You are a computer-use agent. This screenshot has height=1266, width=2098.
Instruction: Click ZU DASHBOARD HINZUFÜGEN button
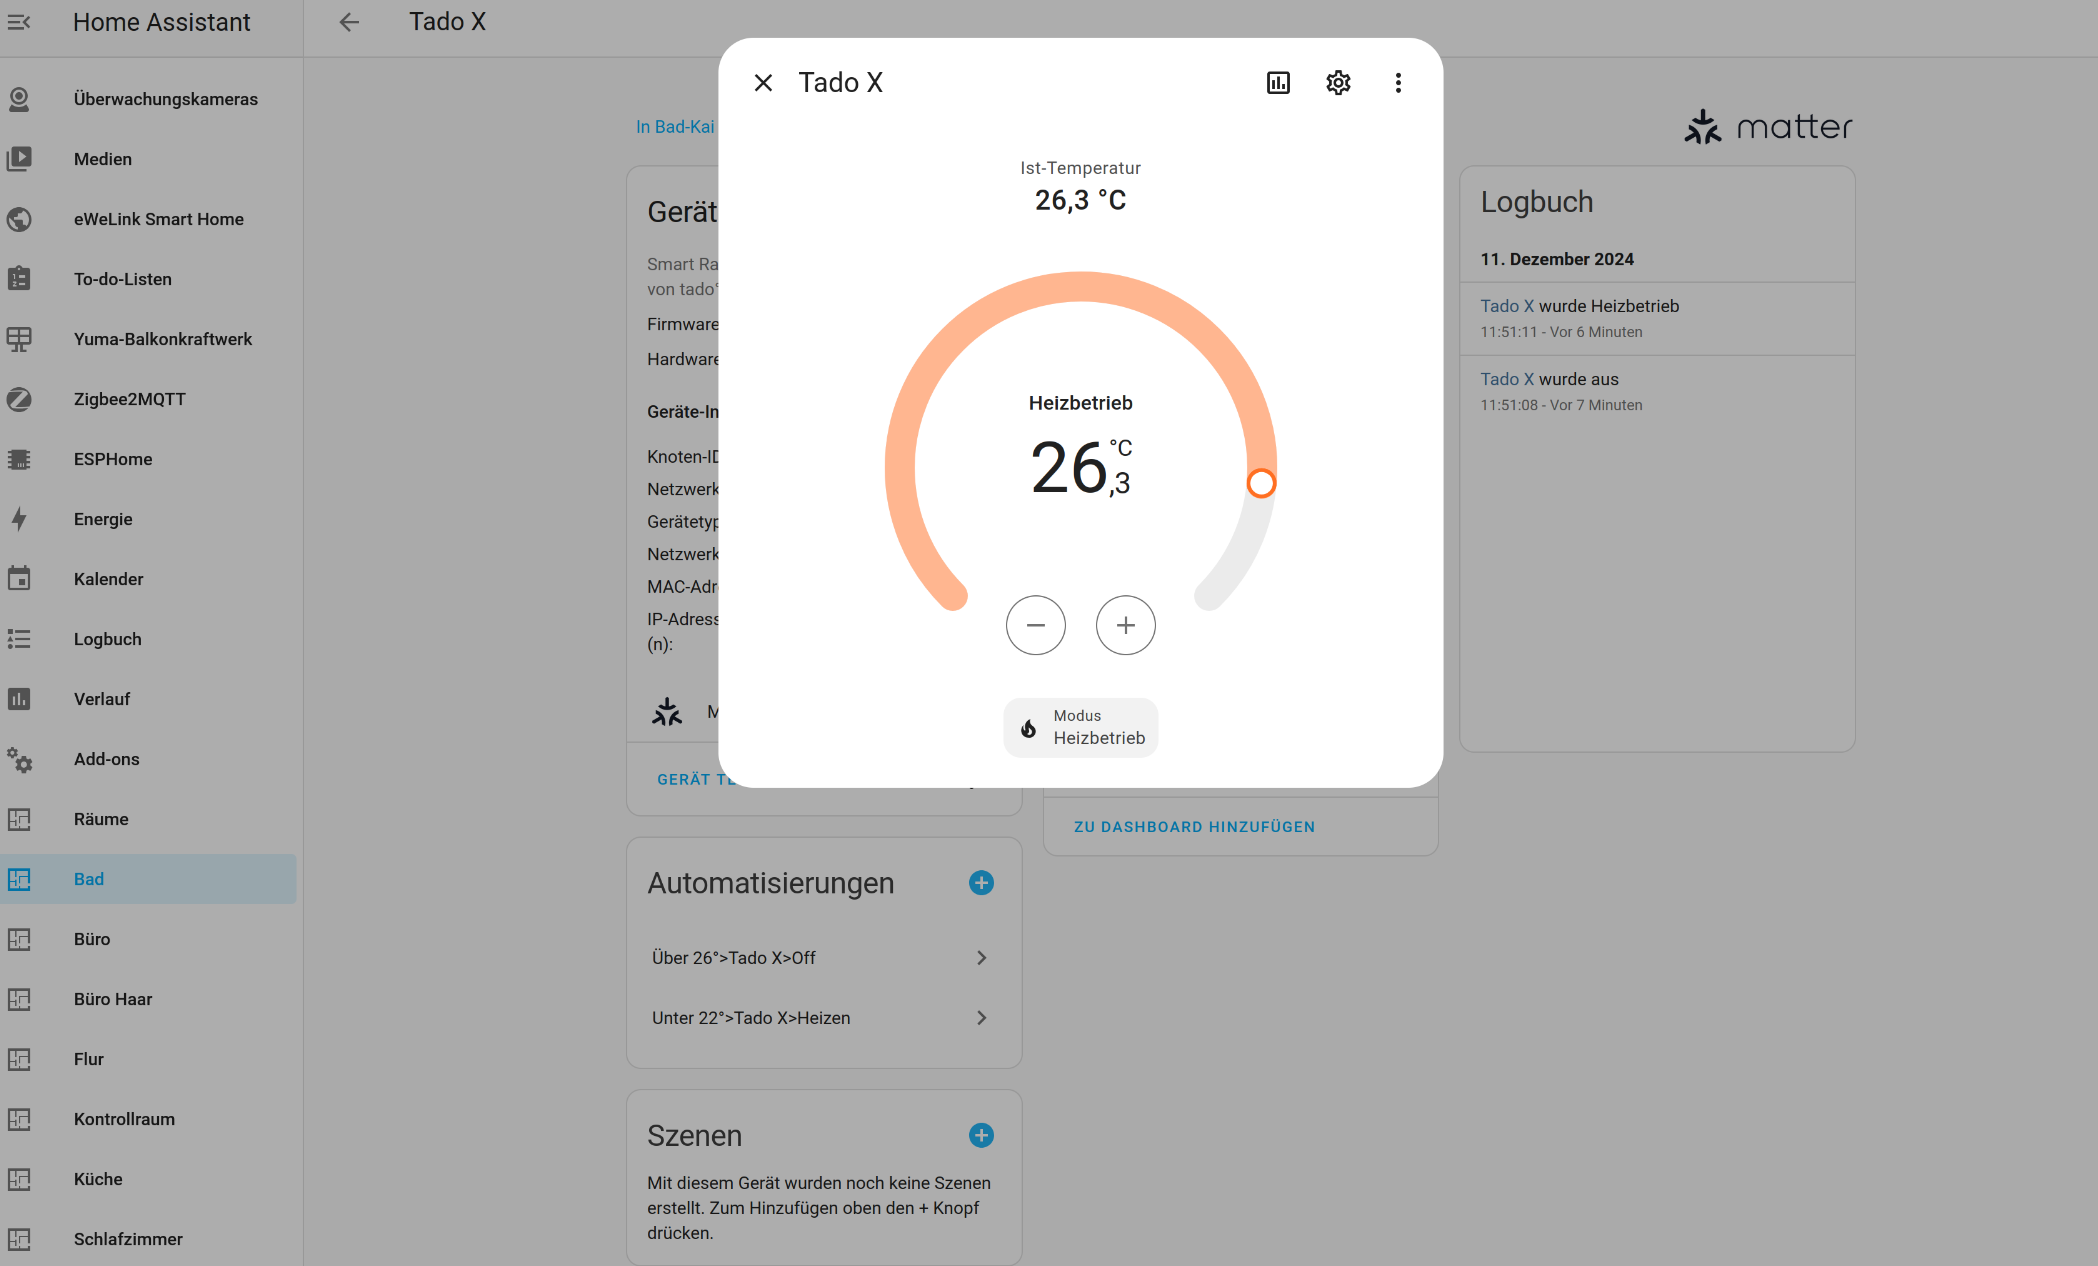click(x=1194, y=827)
